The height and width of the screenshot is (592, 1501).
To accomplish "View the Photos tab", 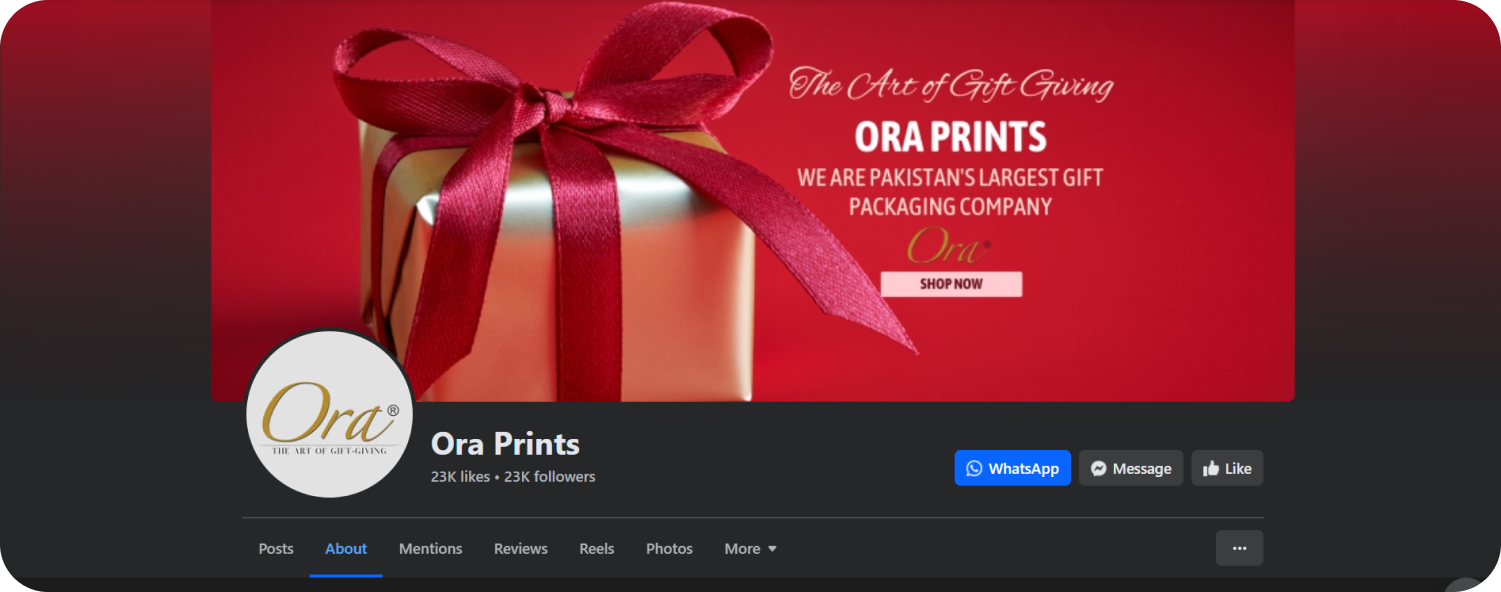I will click(x=669, y=548).
